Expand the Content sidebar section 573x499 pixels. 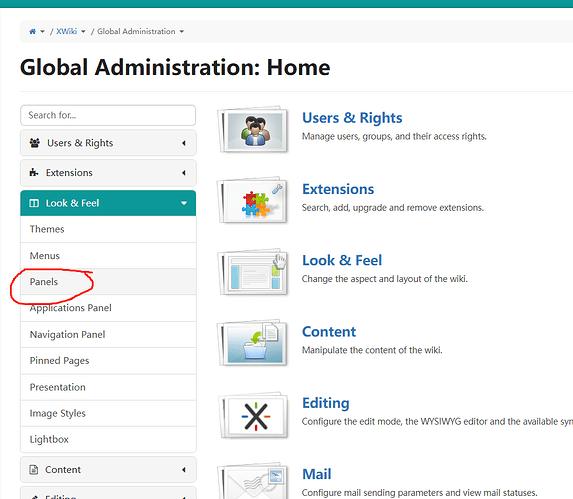tap(108, 469)
